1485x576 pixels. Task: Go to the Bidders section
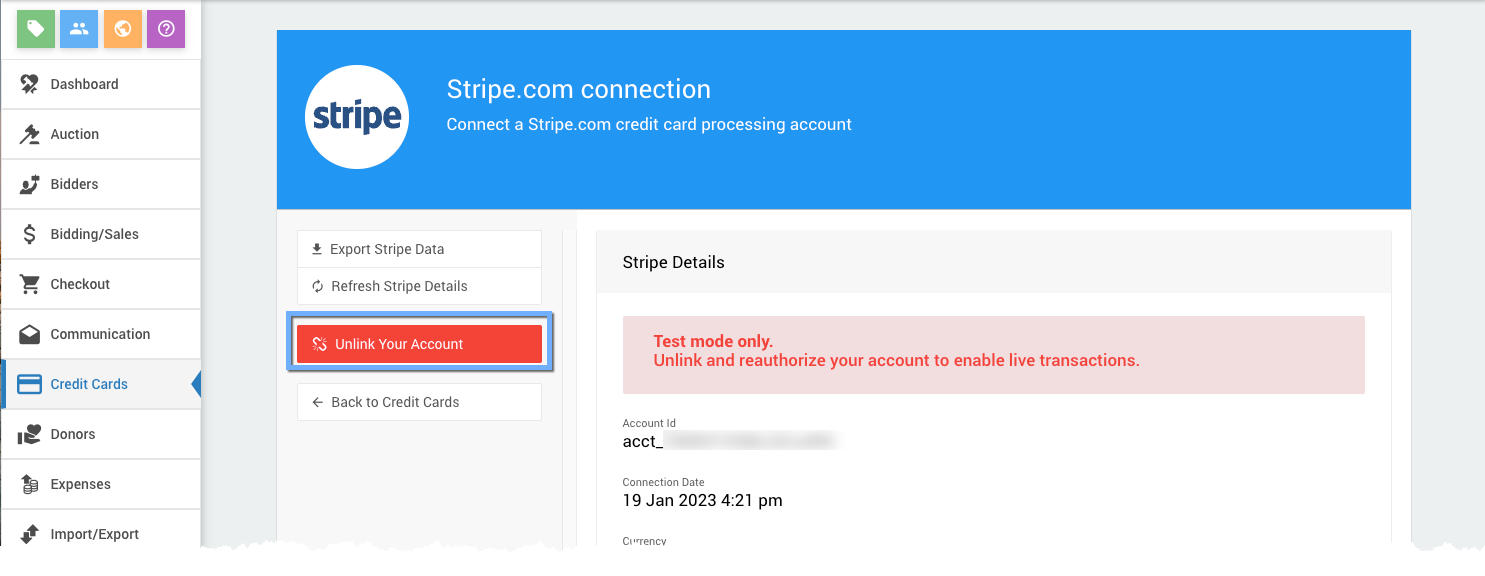click(74, 184)
